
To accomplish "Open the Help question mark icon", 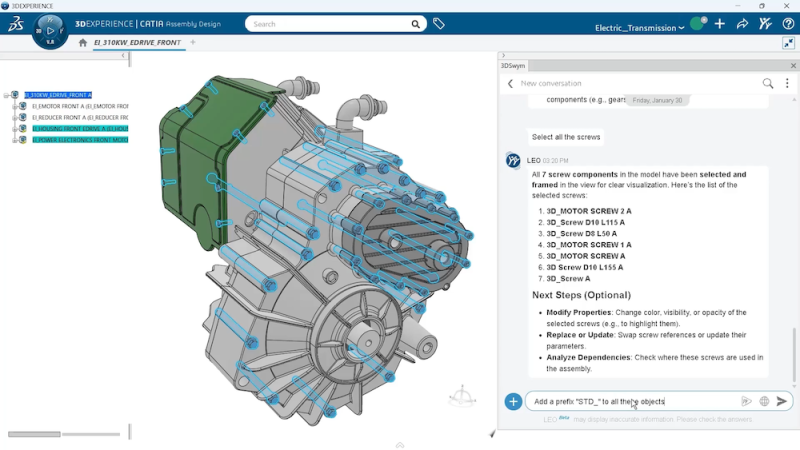I will [788, 23].
